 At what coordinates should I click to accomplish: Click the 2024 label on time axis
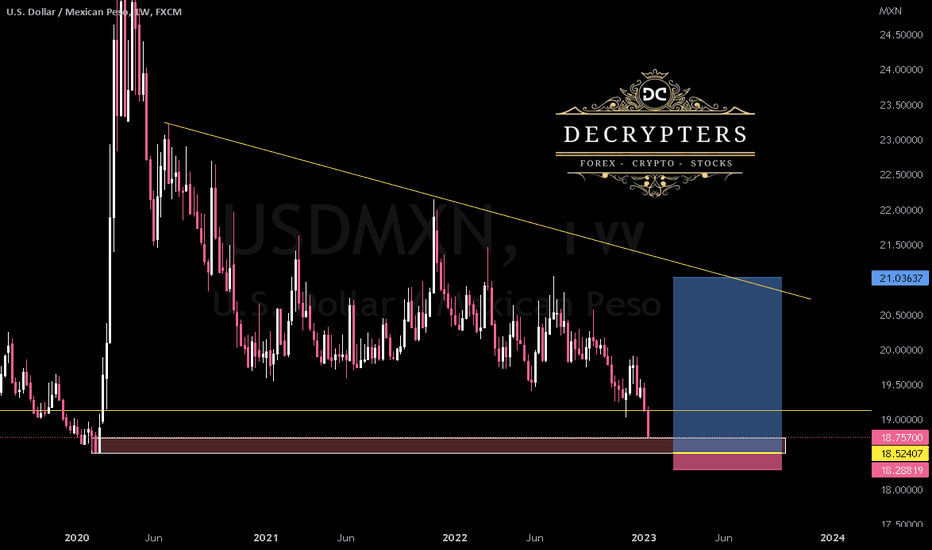(832, 538)
